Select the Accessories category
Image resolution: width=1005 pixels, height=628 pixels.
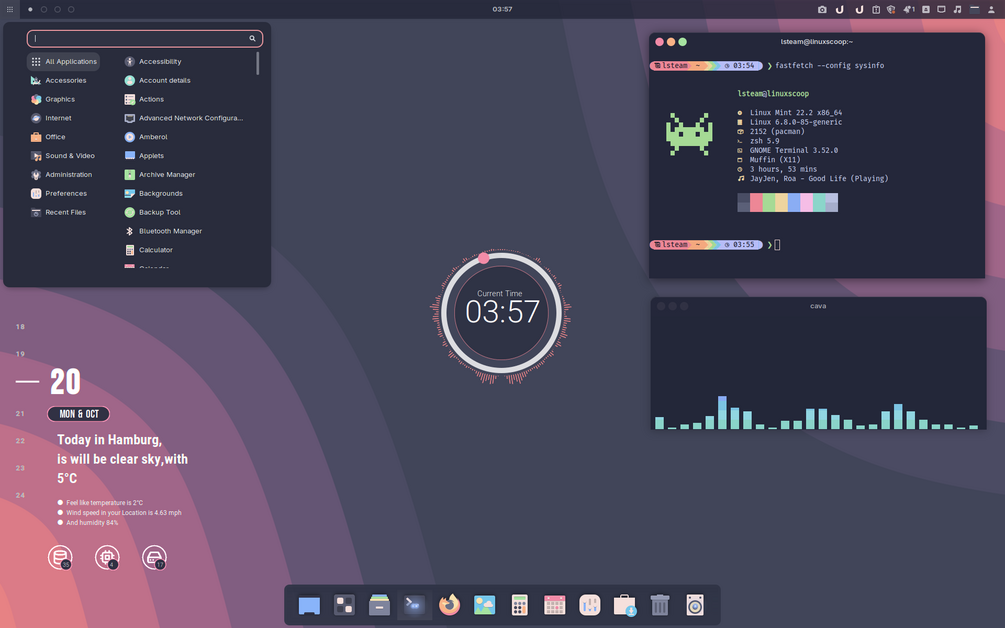(58, 80)
